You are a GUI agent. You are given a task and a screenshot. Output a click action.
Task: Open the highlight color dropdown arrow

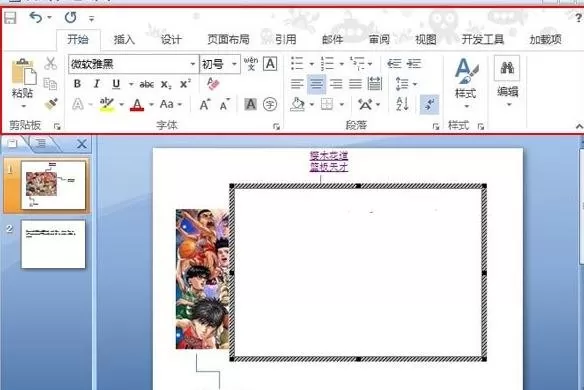[x=121, y=104]
